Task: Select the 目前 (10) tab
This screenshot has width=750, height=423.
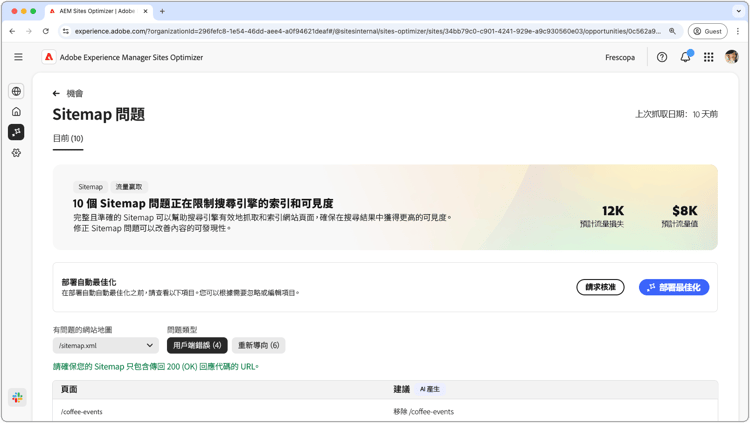Action: point(68,138)
